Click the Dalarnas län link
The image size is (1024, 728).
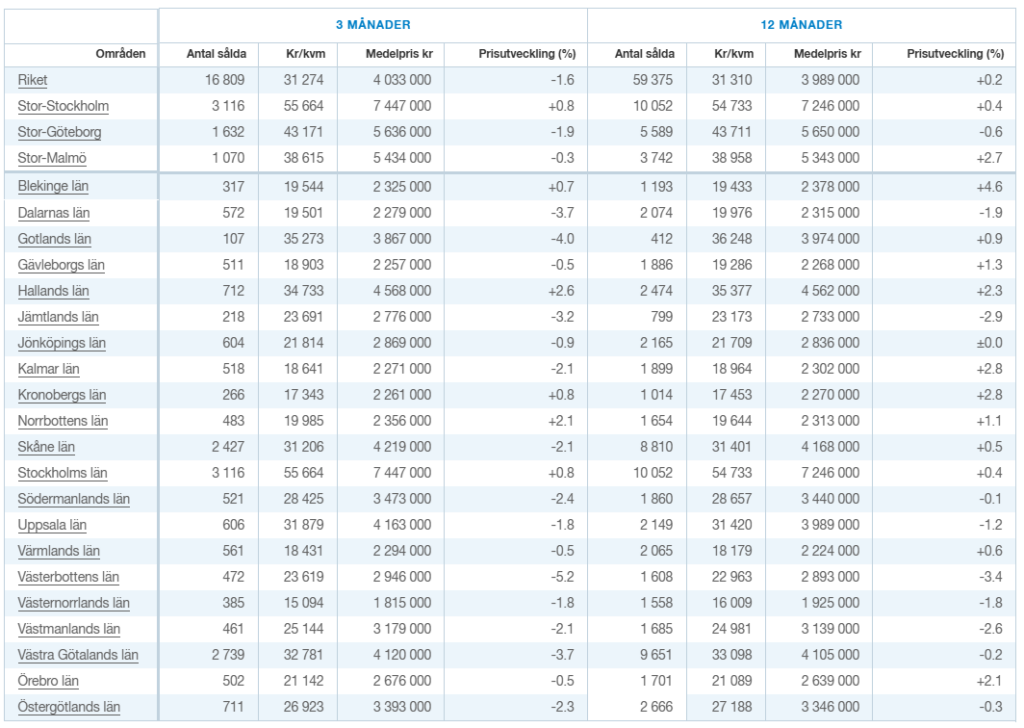(54, 213)
